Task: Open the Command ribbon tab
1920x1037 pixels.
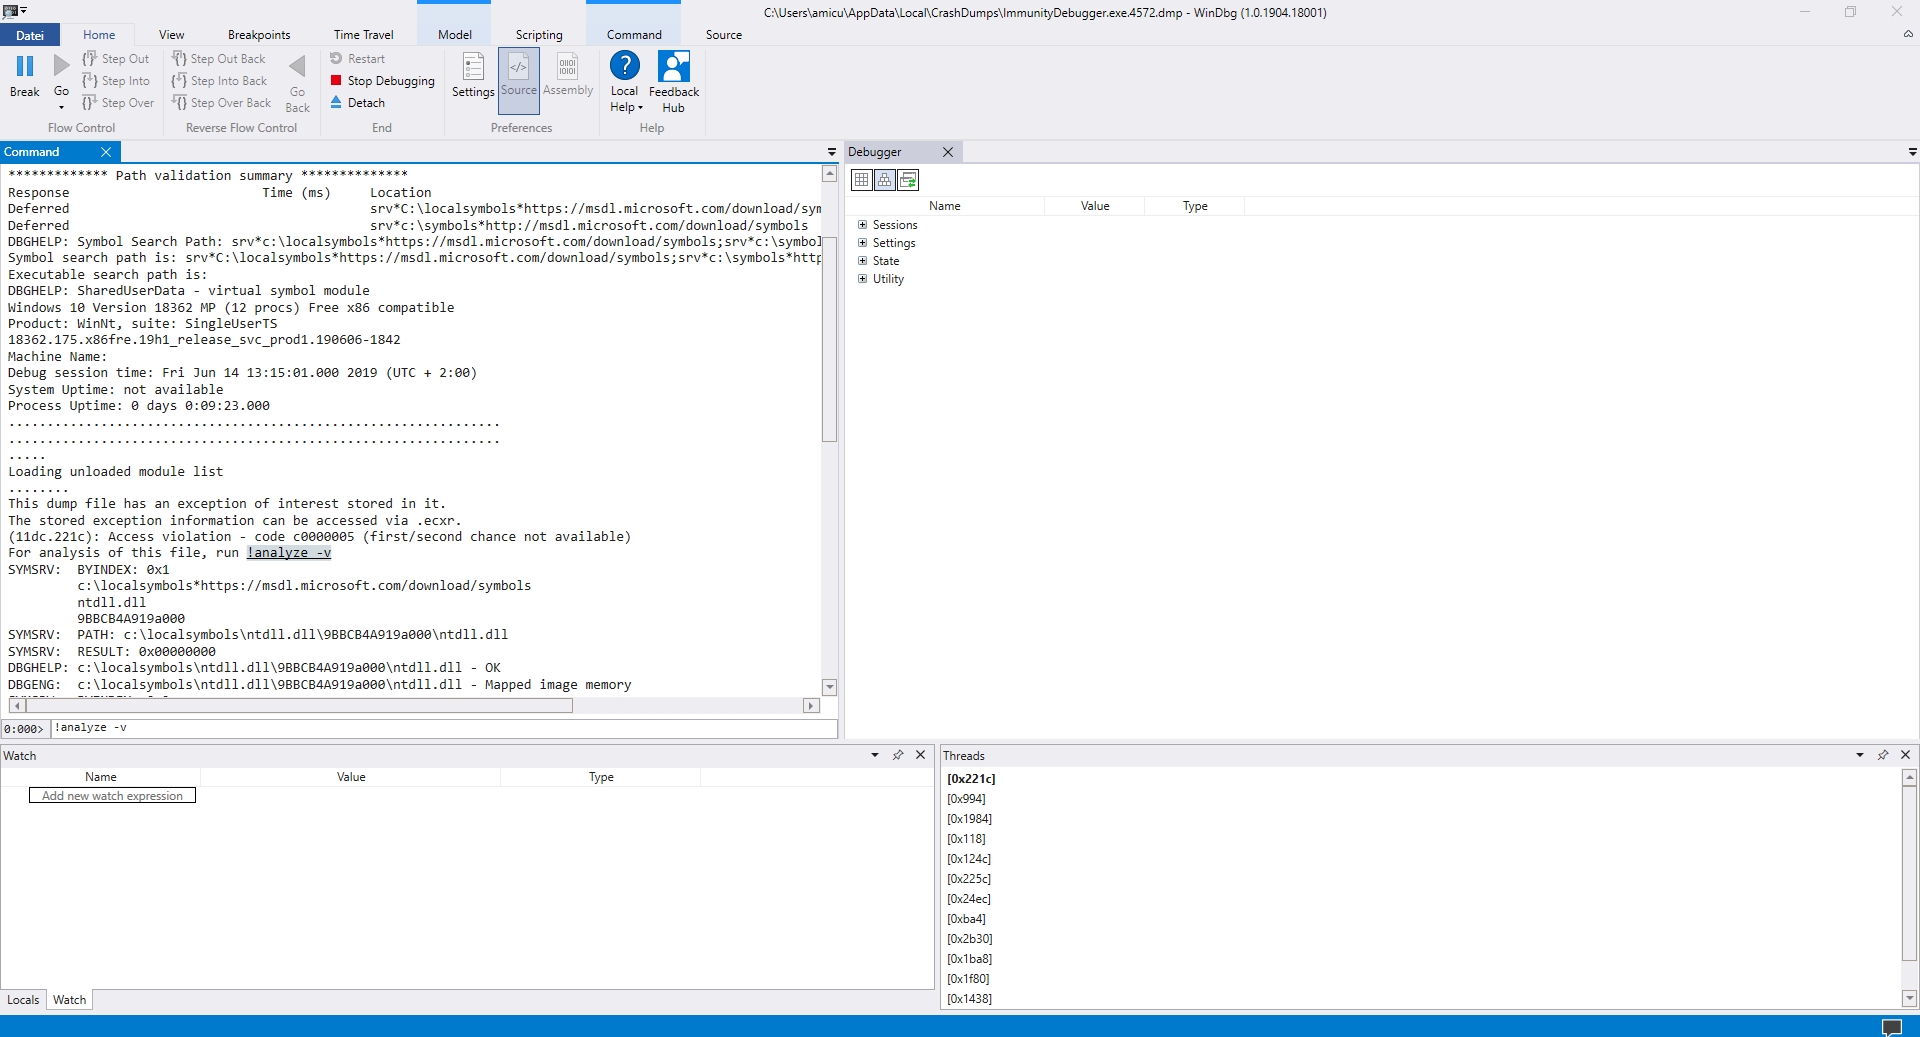Action: pyautogui.click(x=634, y=35)
